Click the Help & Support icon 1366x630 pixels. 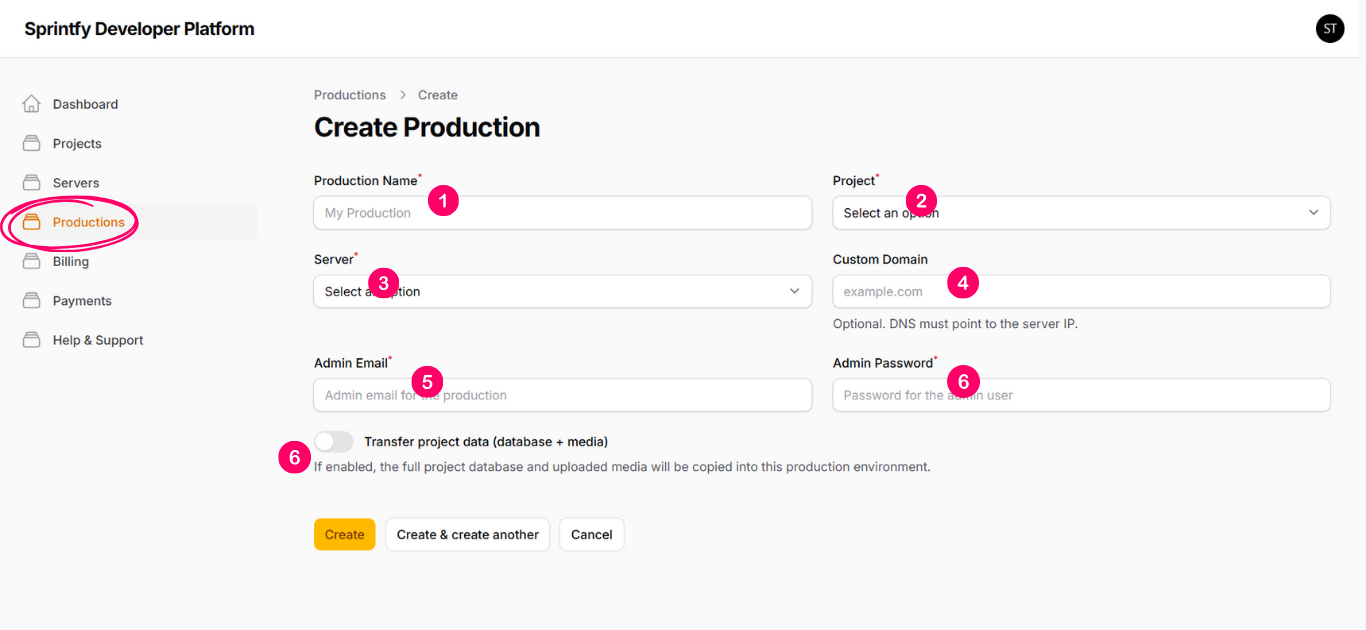pyautogui.click(x=32, y=340)
